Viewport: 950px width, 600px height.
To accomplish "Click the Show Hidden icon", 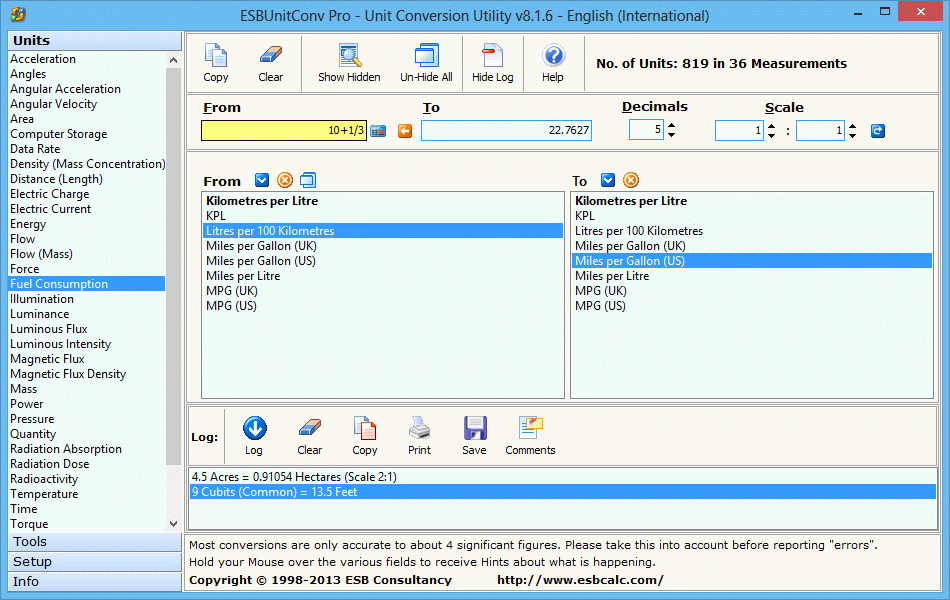I will 350,55.
